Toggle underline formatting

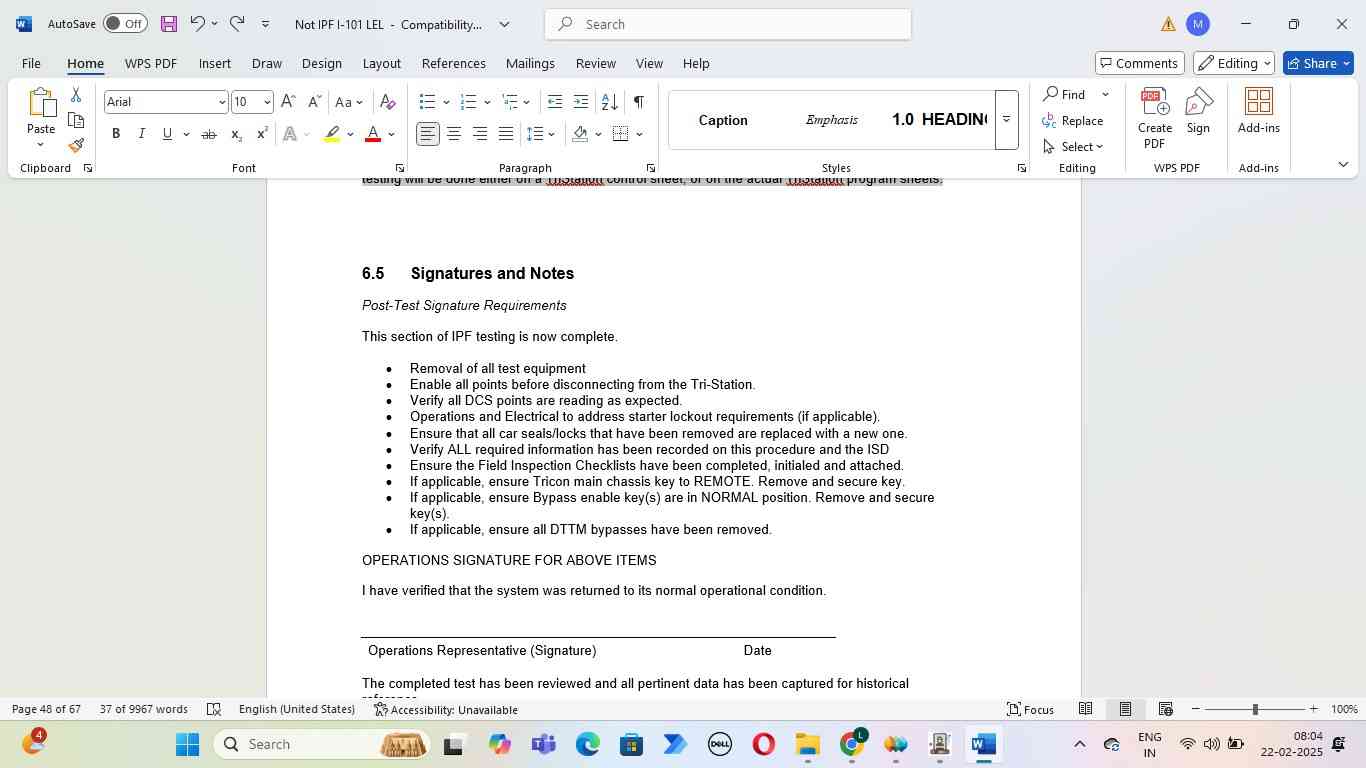[167, 134]
